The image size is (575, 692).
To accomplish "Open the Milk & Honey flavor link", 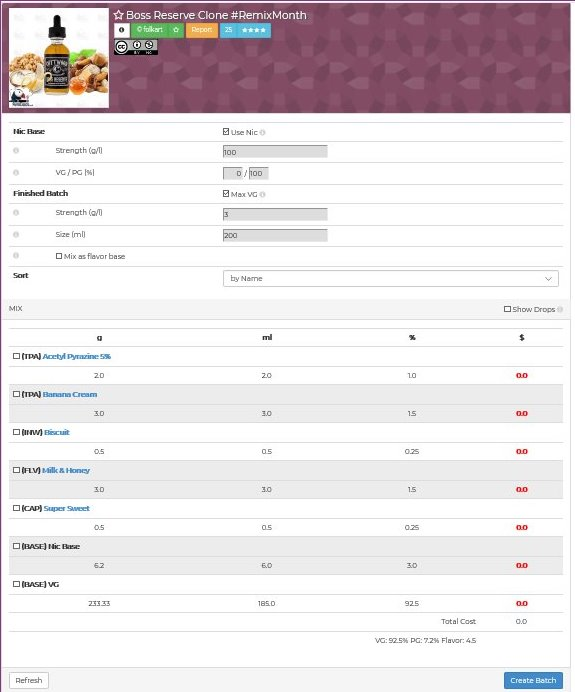I will tap(66, 470).
